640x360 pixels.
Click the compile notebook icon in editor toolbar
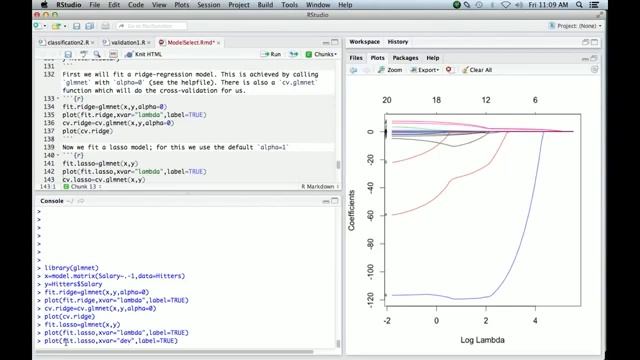click(x=113, y=54)
